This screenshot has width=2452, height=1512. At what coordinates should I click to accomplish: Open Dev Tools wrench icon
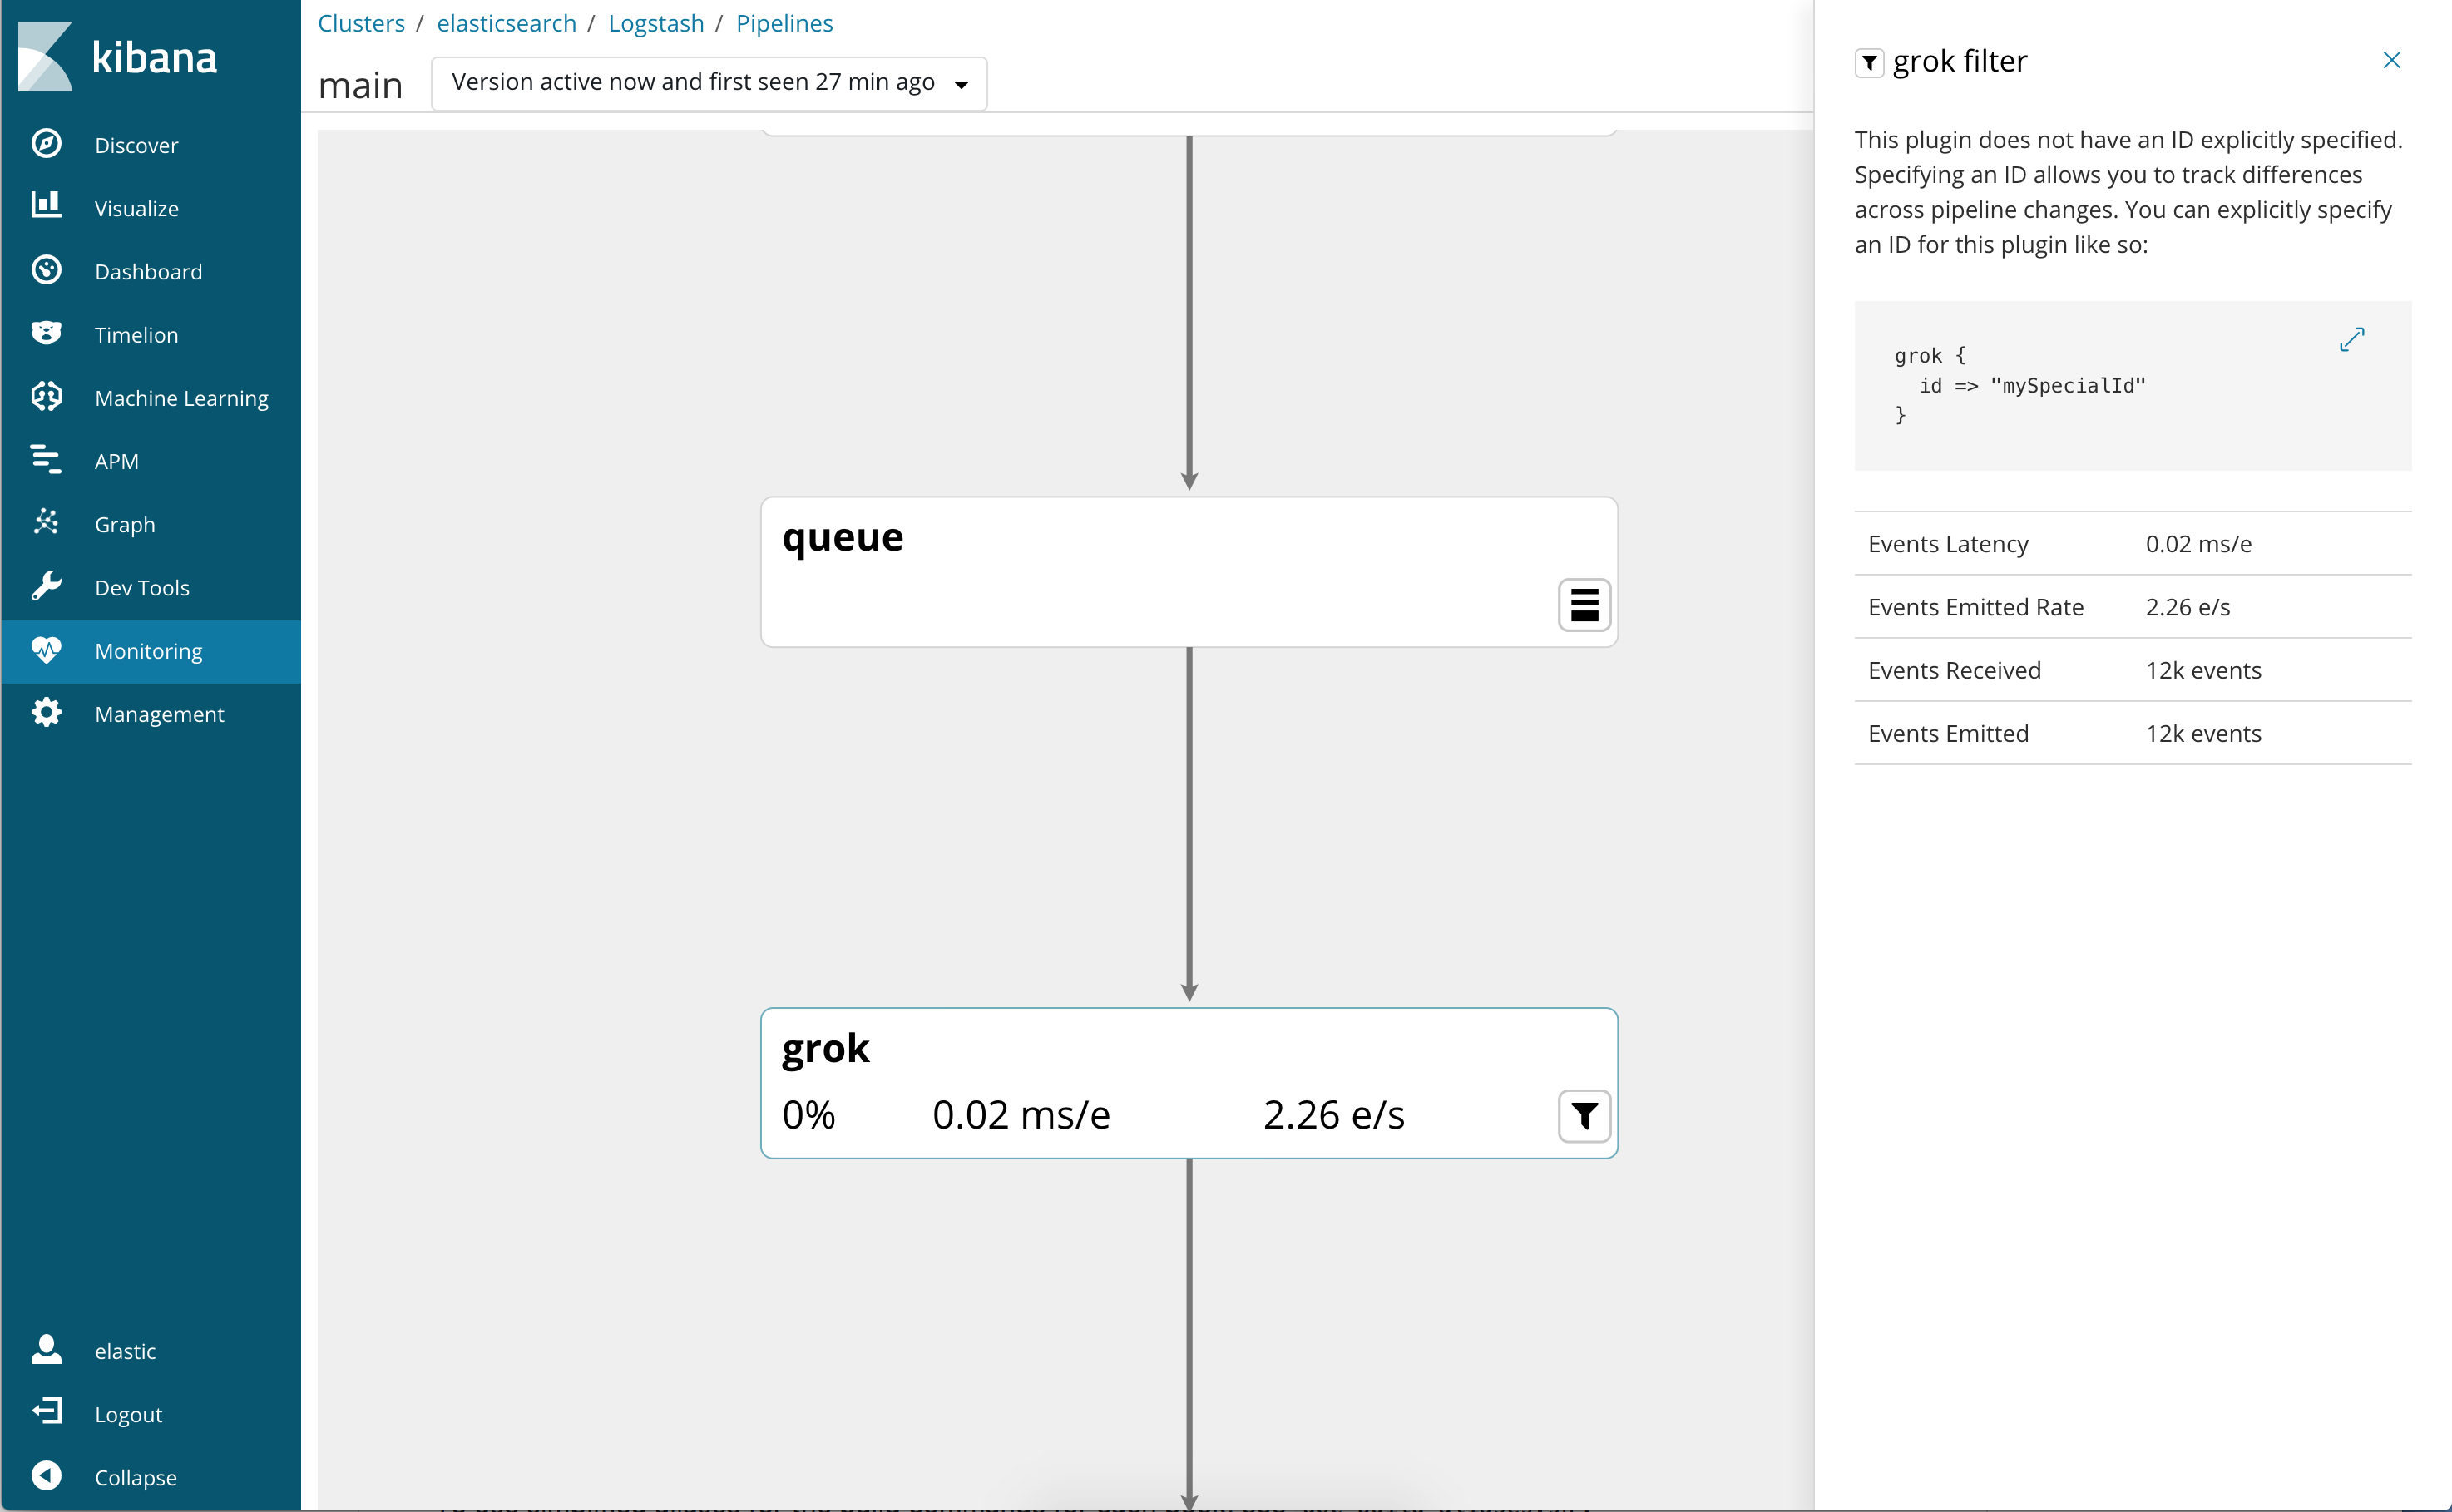coord(46,586)
